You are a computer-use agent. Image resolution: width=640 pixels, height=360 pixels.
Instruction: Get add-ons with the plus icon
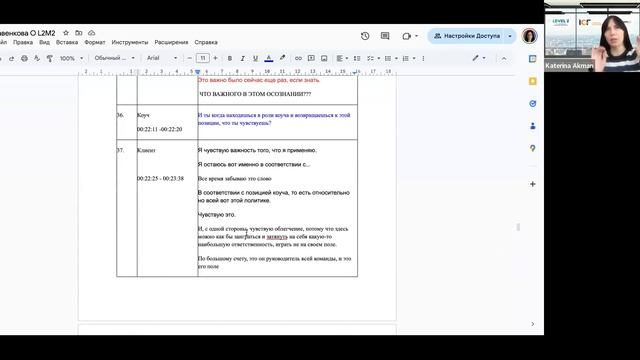point(533,184)
